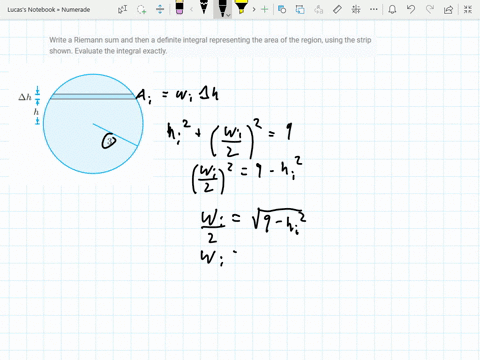Select the text object selection tool
This screenshot has height=360, width=480.
(122, 9)
